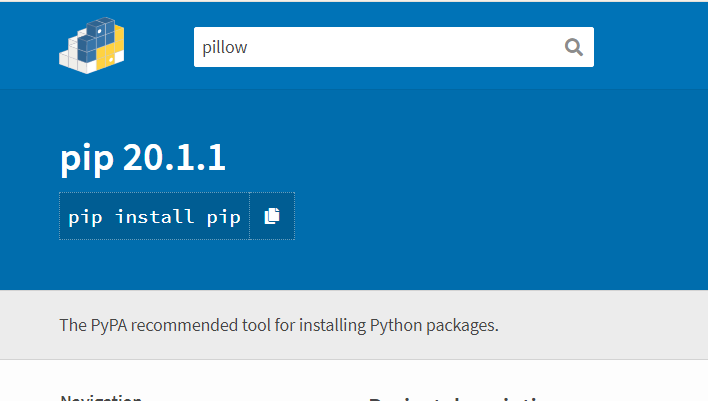Copy pip install command to clipboard
Screen dimensions: 708x401
[272, 216]
